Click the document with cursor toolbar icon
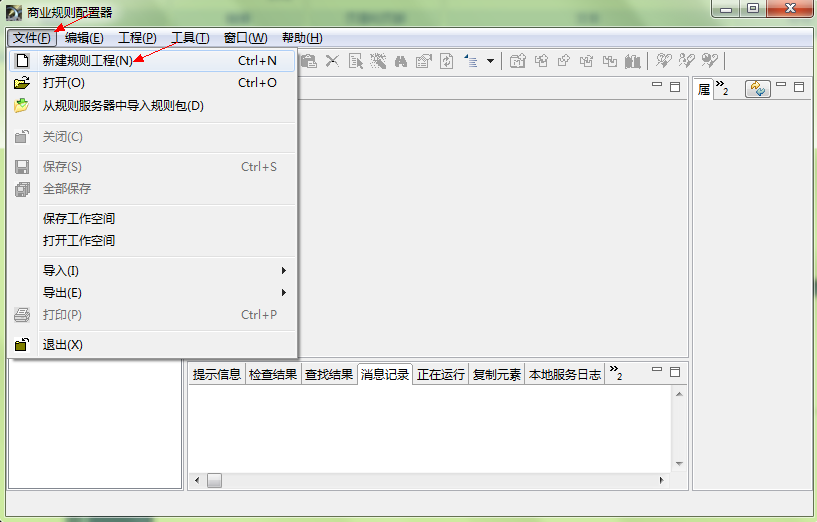Viewport: 817px width, 522px height. [x=356, y=61]
